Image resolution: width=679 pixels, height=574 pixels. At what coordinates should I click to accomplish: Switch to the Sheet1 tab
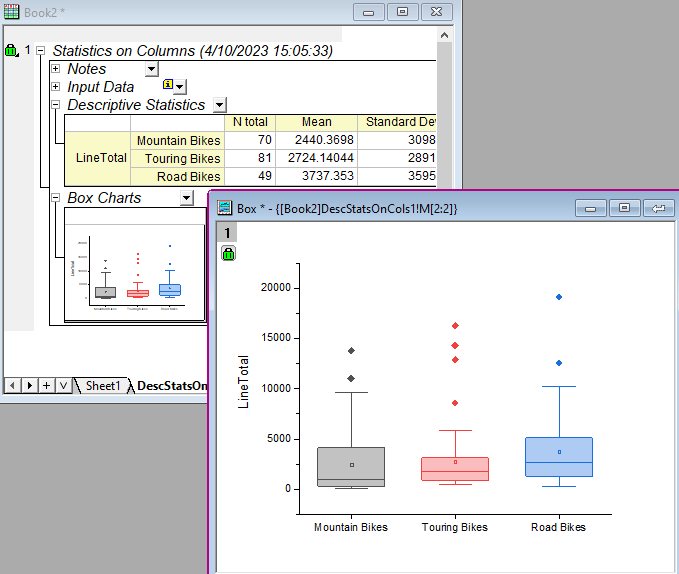tap(102, 385)
